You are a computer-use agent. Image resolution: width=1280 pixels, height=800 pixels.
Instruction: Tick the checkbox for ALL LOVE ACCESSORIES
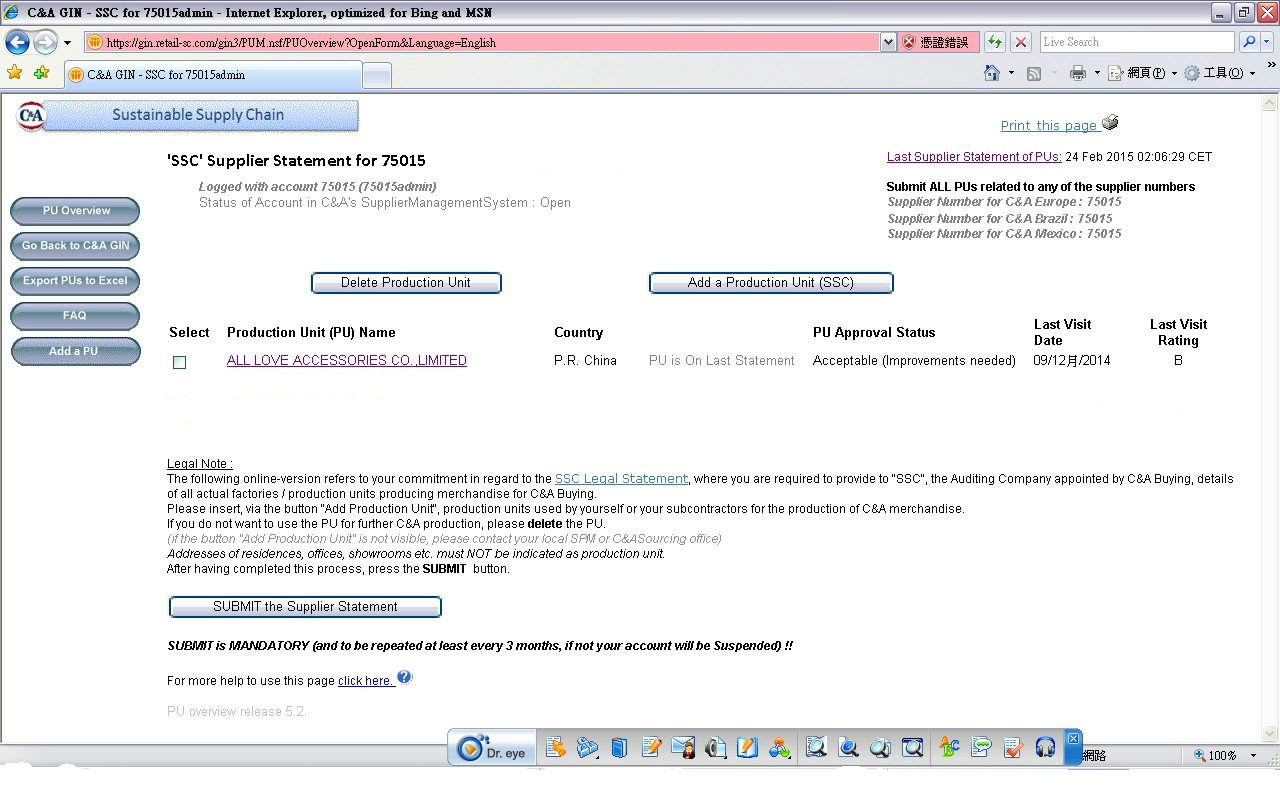click(x=179, y=362)
